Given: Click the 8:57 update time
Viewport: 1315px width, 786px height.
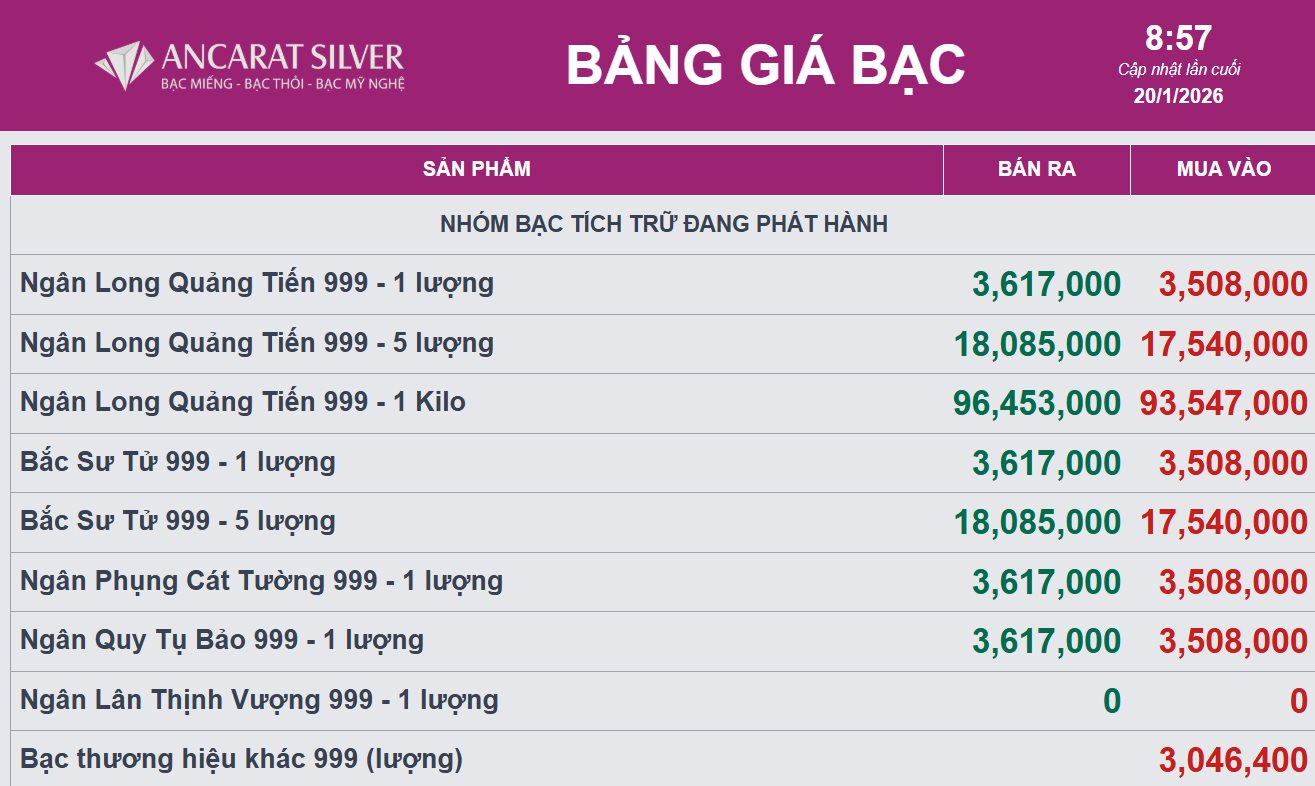Looking at the screenshot, I should pyautogui.click(x=1178, y=39).
